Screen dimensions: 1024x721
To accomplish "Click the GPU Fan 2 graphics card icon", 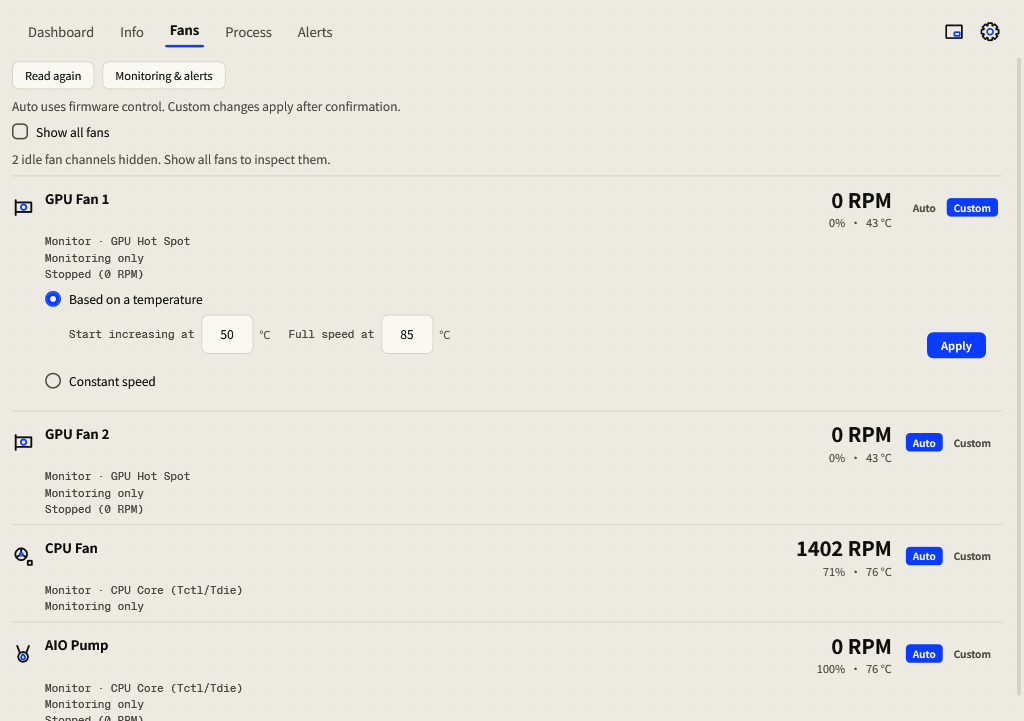I will point(24,443).
